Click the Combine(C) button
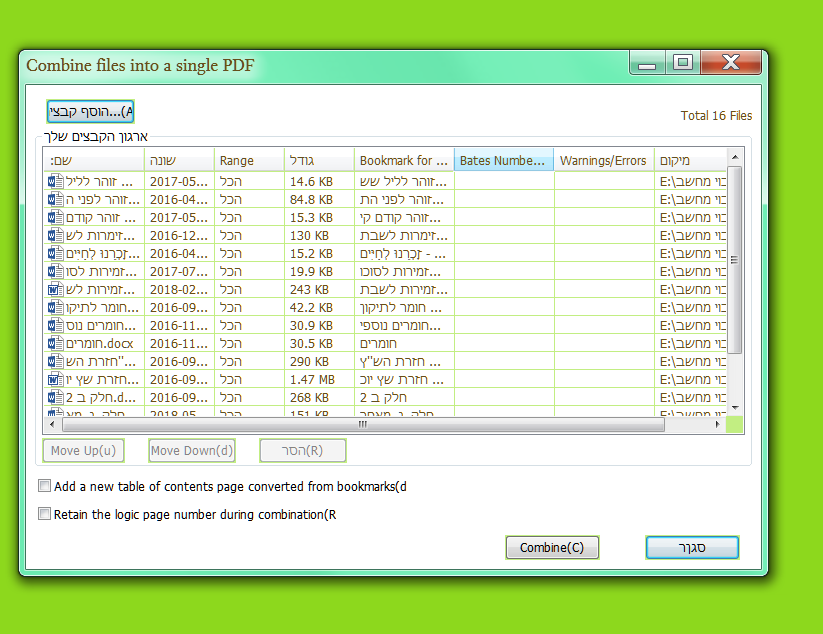This screenshot has height=634, width=823. point(552,547)
